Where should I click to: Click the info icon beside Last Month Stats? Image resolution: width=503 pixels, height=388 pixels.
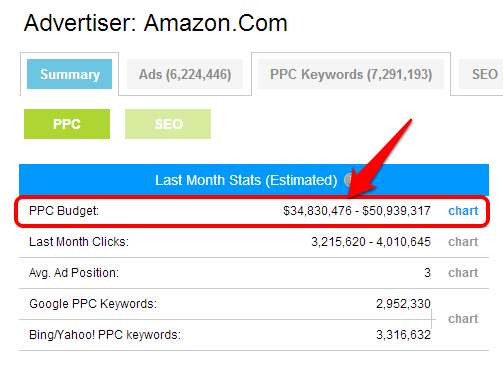[x=348, y=180]
